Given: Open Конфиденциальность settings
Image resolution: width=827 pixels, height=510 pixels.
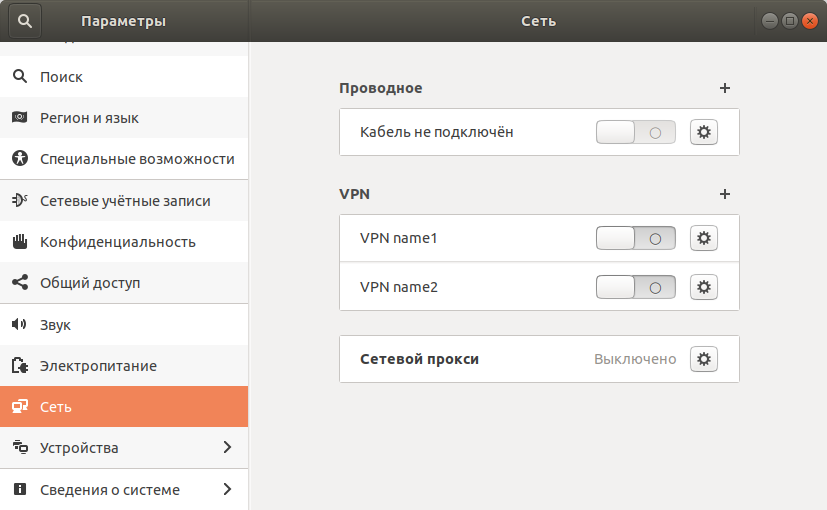Looking at the screenshot, I should 117,242.
